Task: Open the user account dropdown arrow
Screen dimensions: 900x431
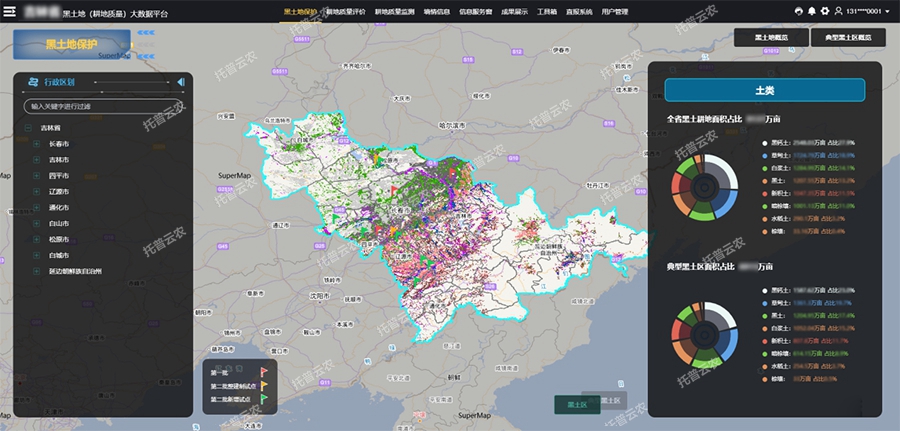Action: tap(887, 11)
